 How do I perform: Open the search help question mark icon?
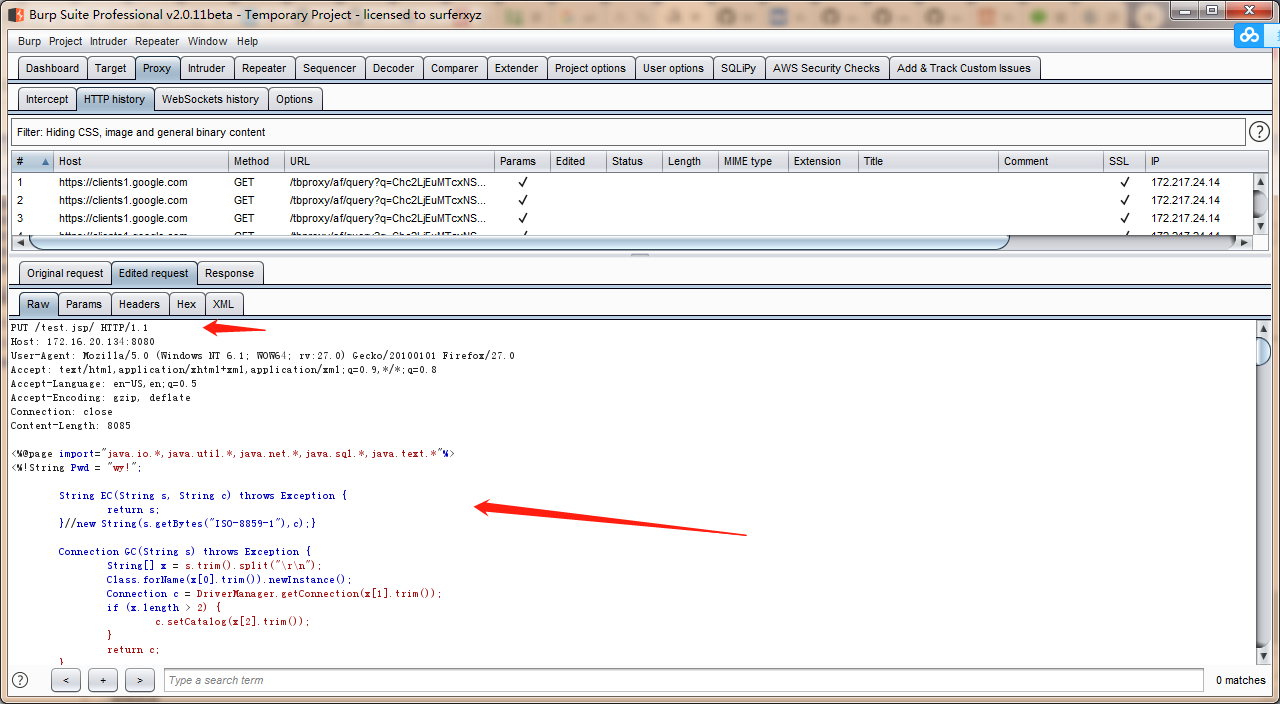click(x=20, y=680)
